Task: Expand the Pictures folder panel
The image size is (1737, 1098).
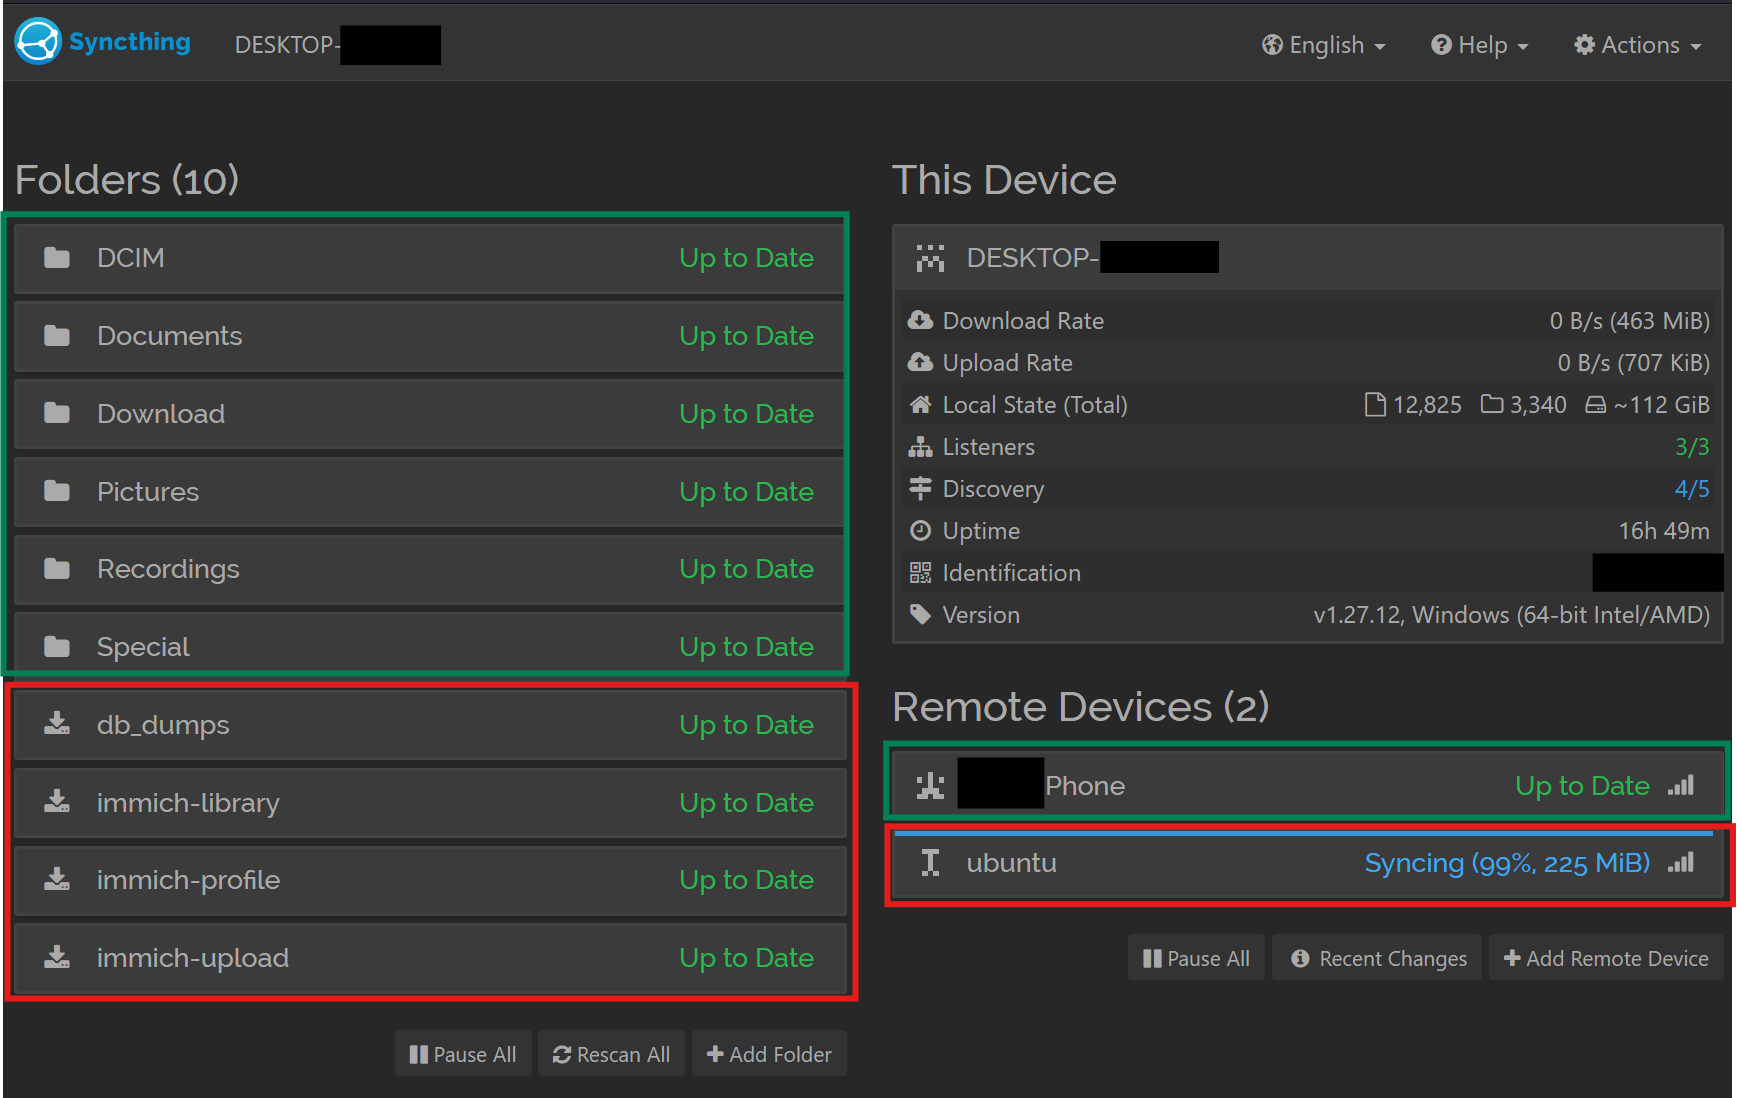Action: point(430,491)
